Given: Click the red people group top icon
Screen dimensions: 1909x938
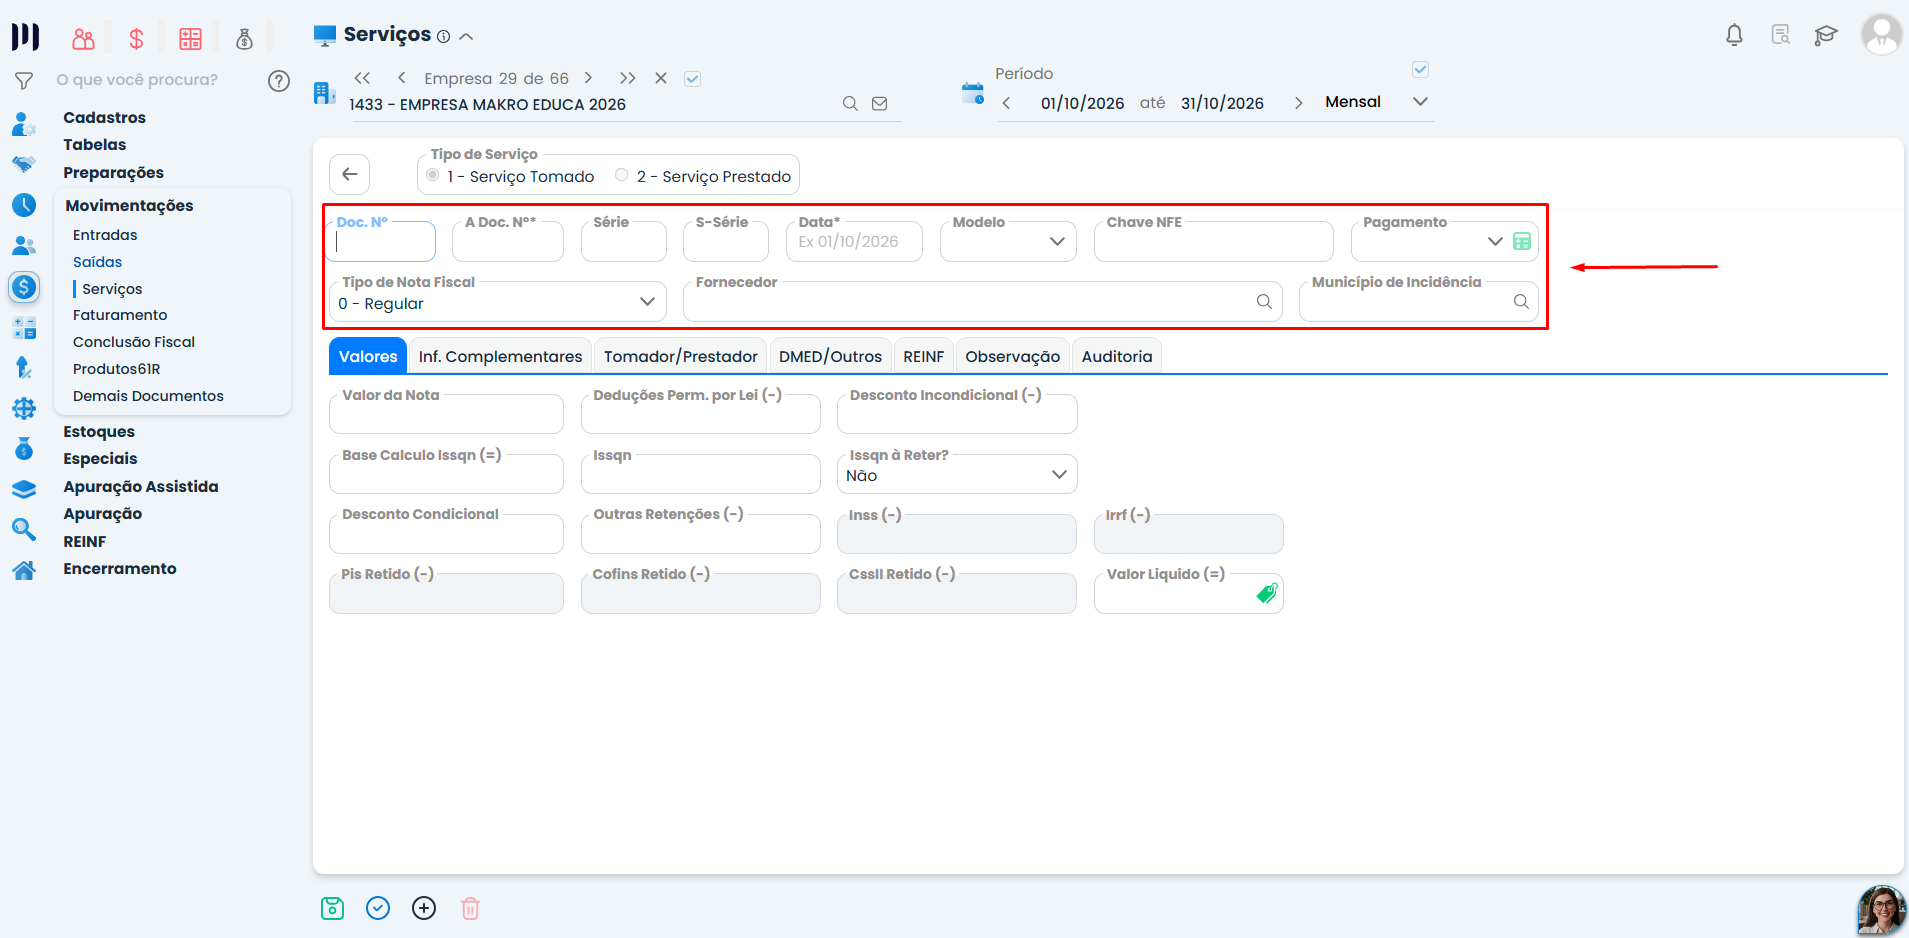Looking at the screenshot, I should point(84,39).
